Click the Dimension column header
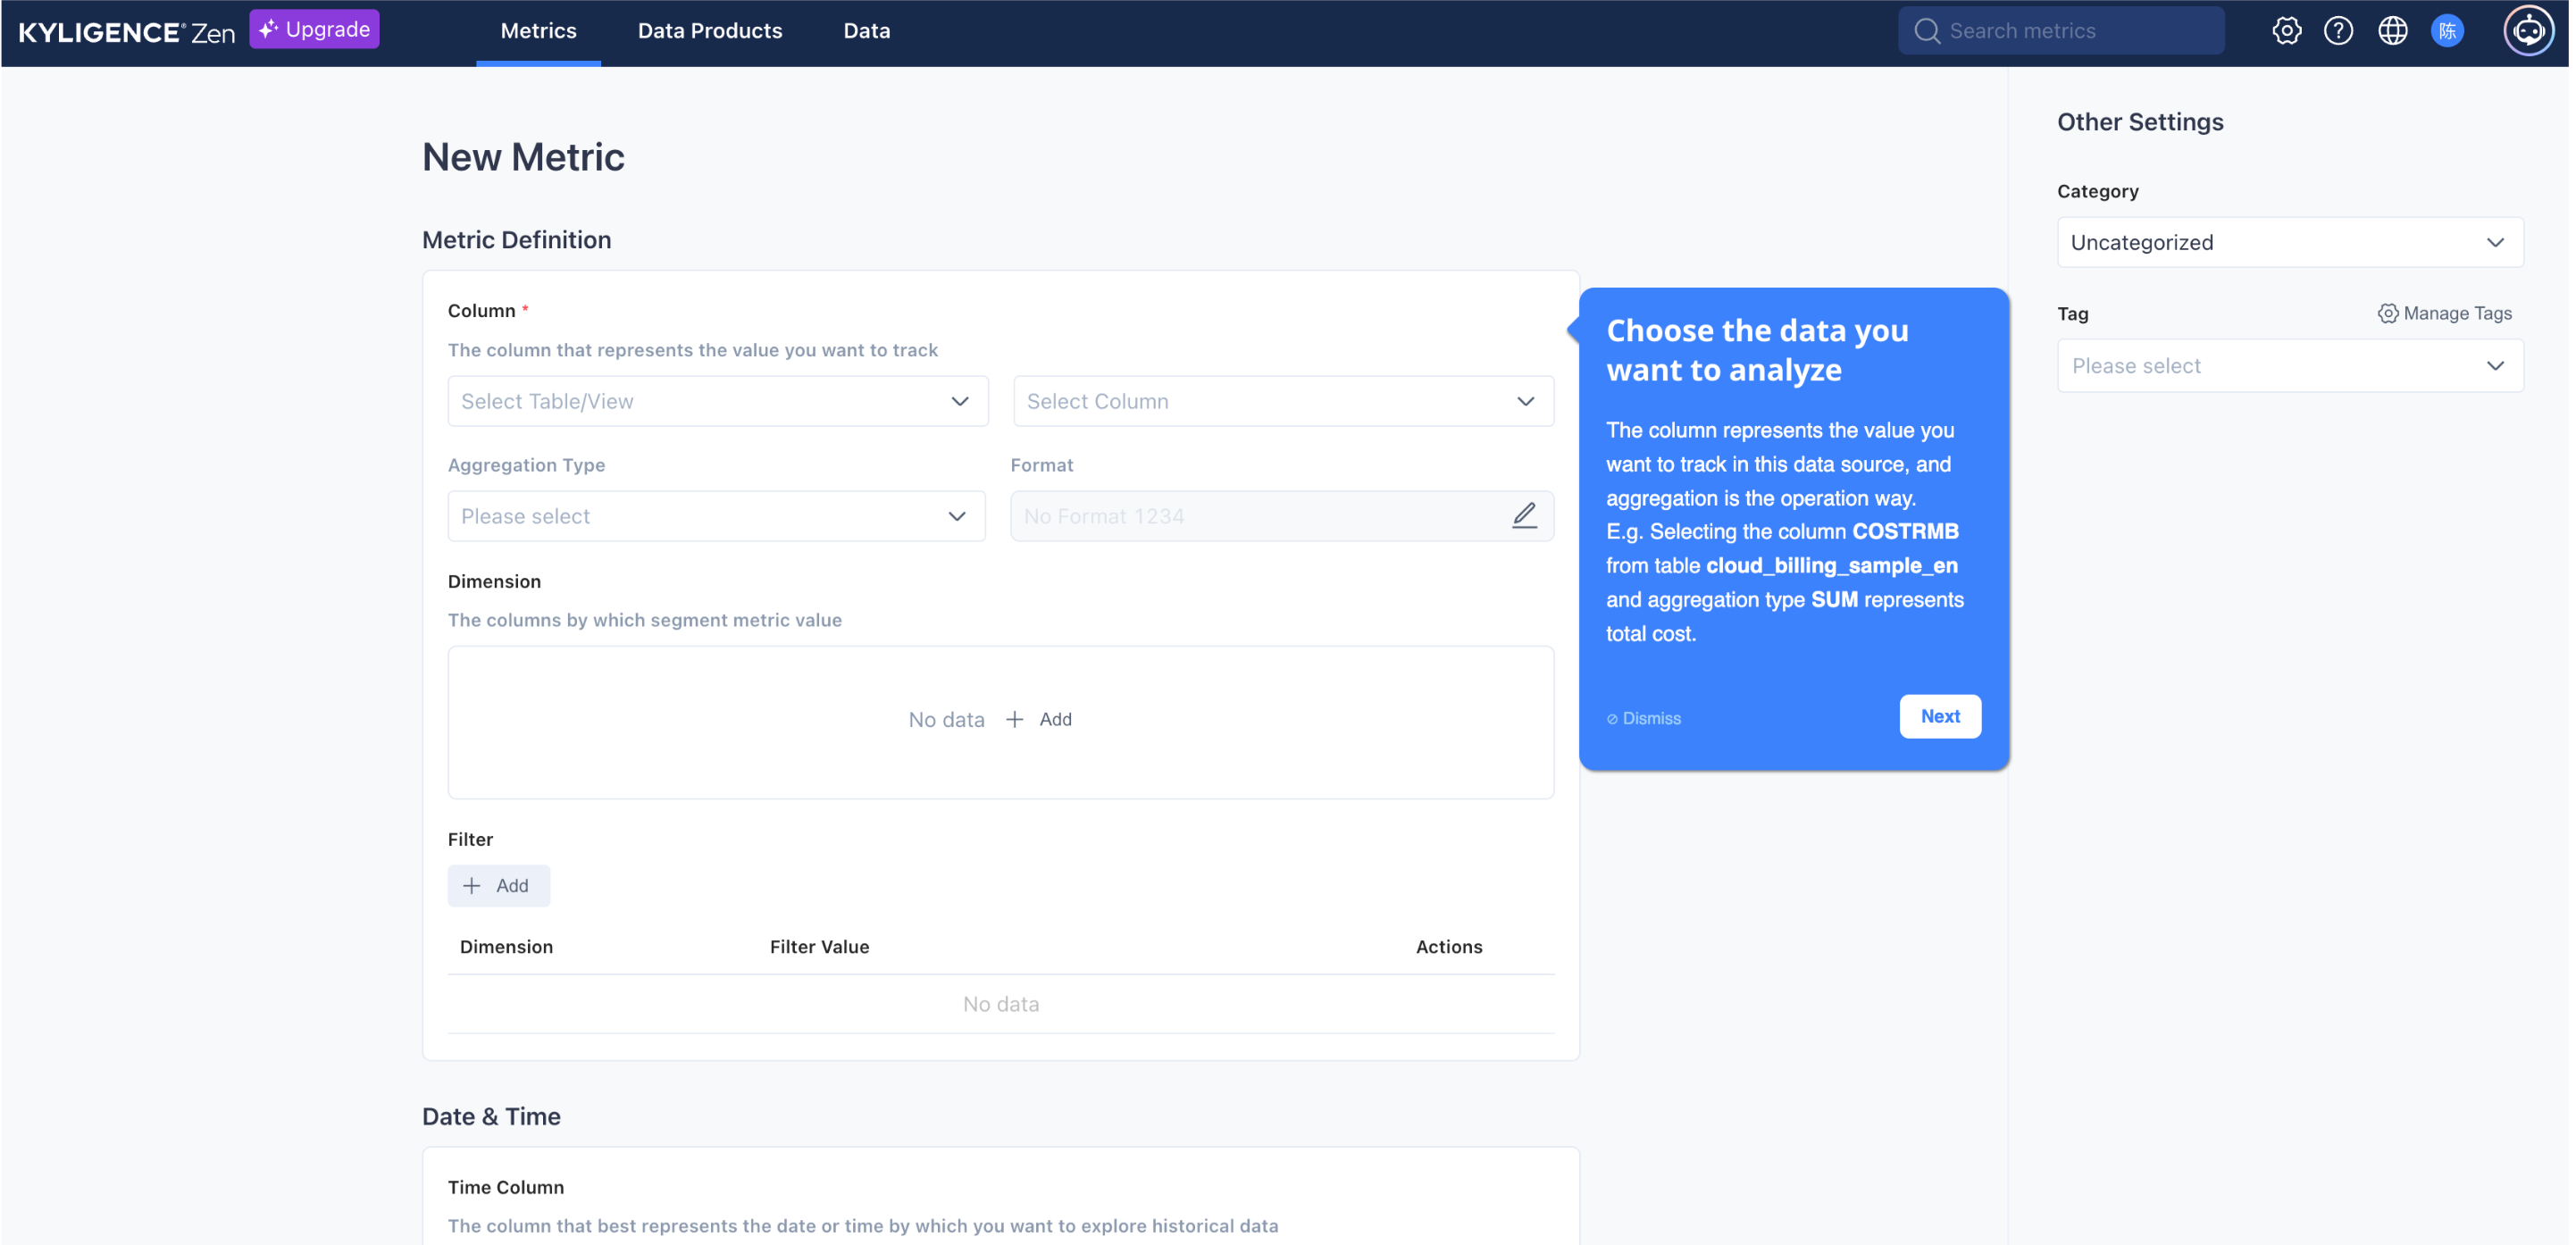The width and height of the screenshot is (2576, 1245). pos(506,946)
